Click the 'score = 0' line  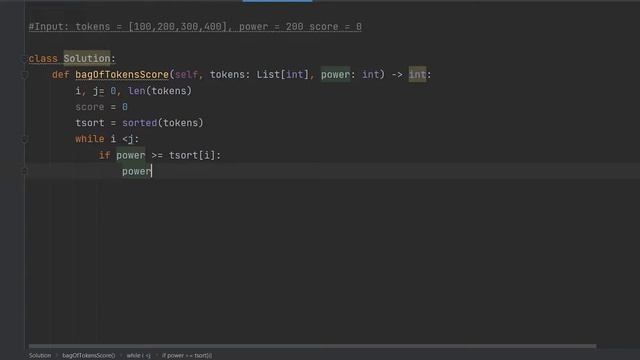[102, 107]
